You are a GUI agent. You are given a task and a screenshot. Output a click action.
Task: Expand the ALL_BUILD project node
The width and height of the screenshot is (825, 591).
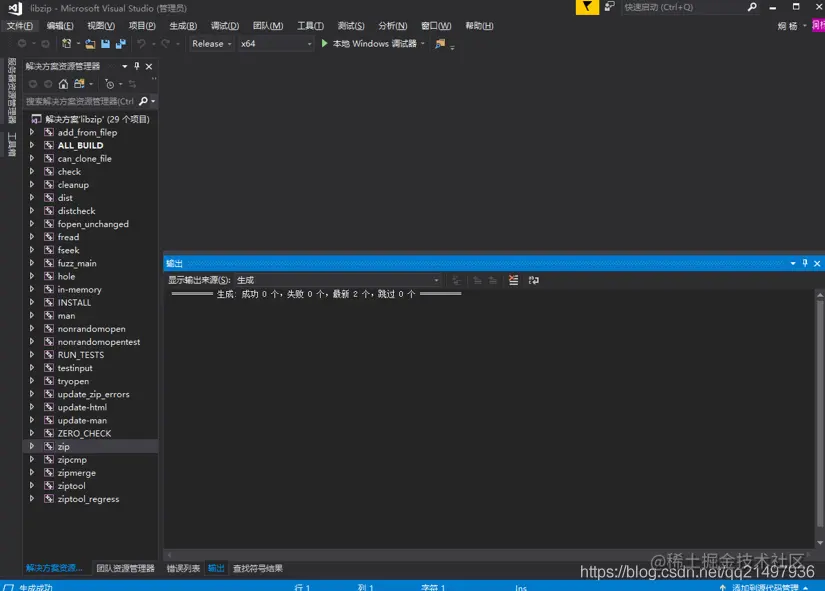[32, 145]
